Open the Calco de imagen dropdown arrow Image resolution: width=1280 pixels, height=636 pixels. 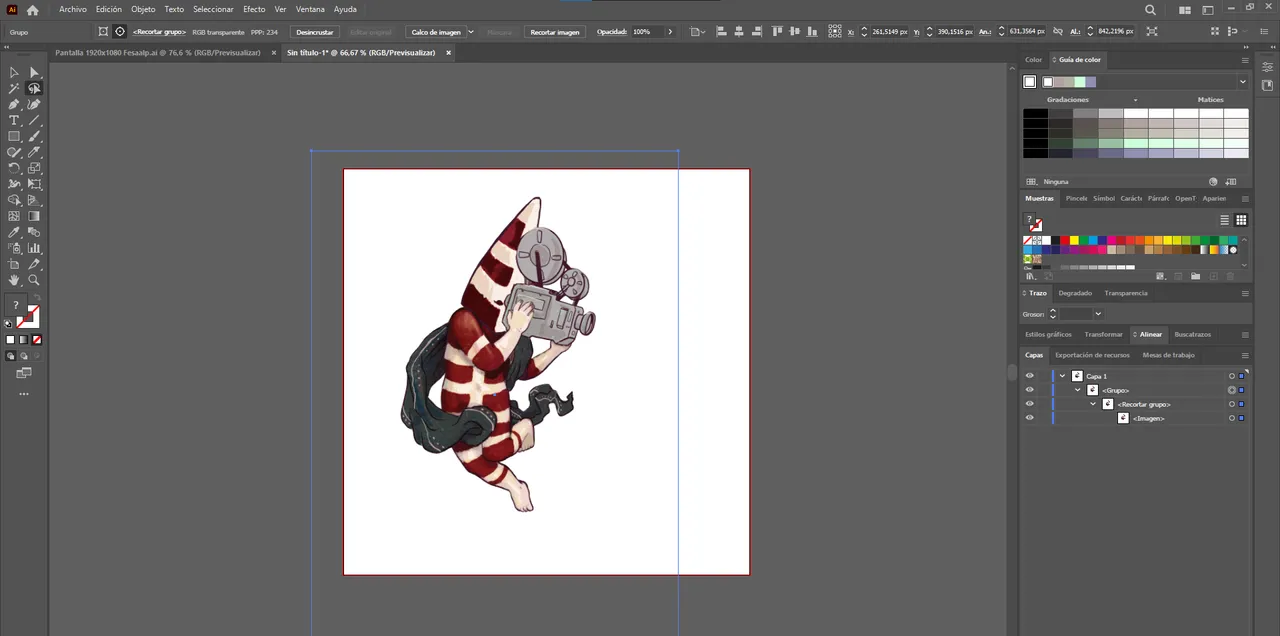point(471,32)
